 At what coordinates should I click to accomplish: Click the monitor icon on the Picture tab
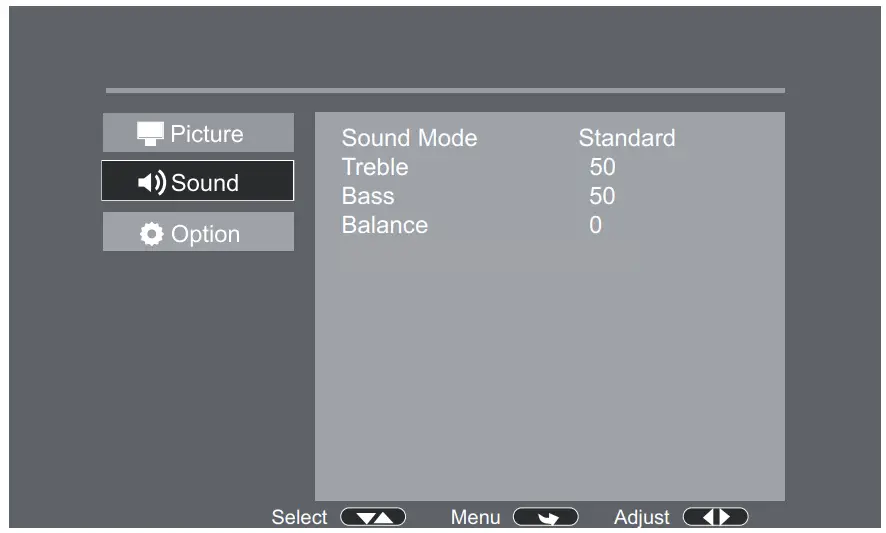tap(151, 135)
